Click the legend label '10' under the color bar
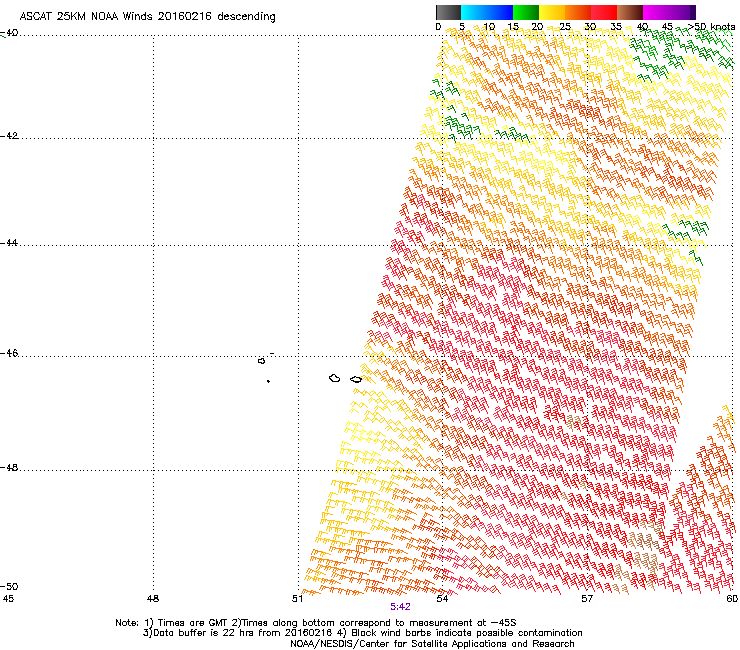 tap(489, 27)
